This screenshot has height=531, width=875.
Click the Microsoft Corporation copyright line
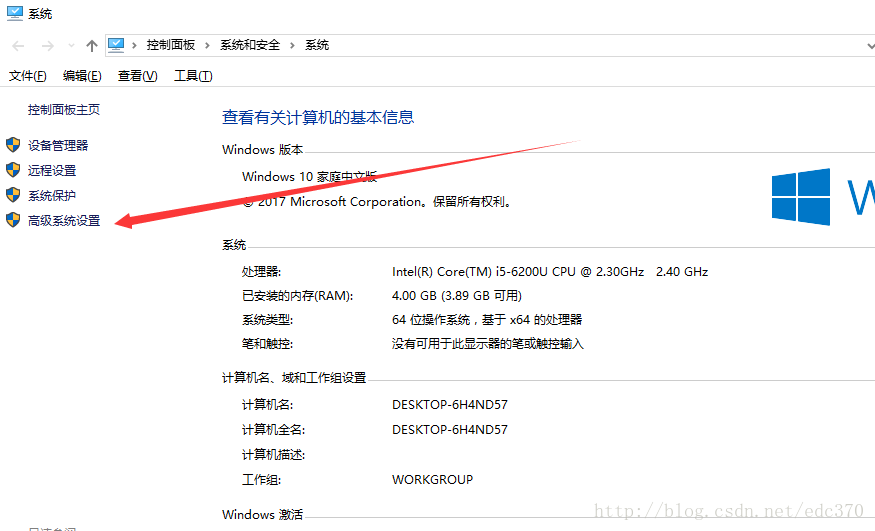click(377, 202)
